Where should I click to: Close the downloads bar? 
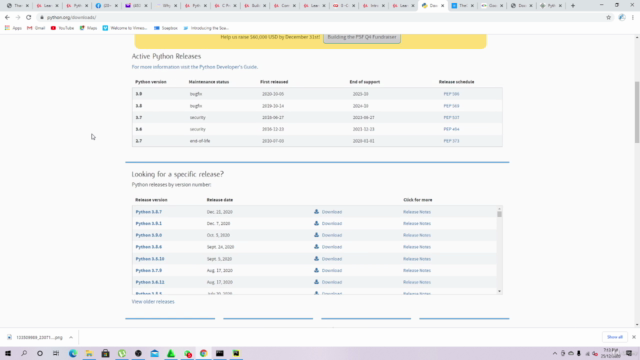tap(633, 337)
